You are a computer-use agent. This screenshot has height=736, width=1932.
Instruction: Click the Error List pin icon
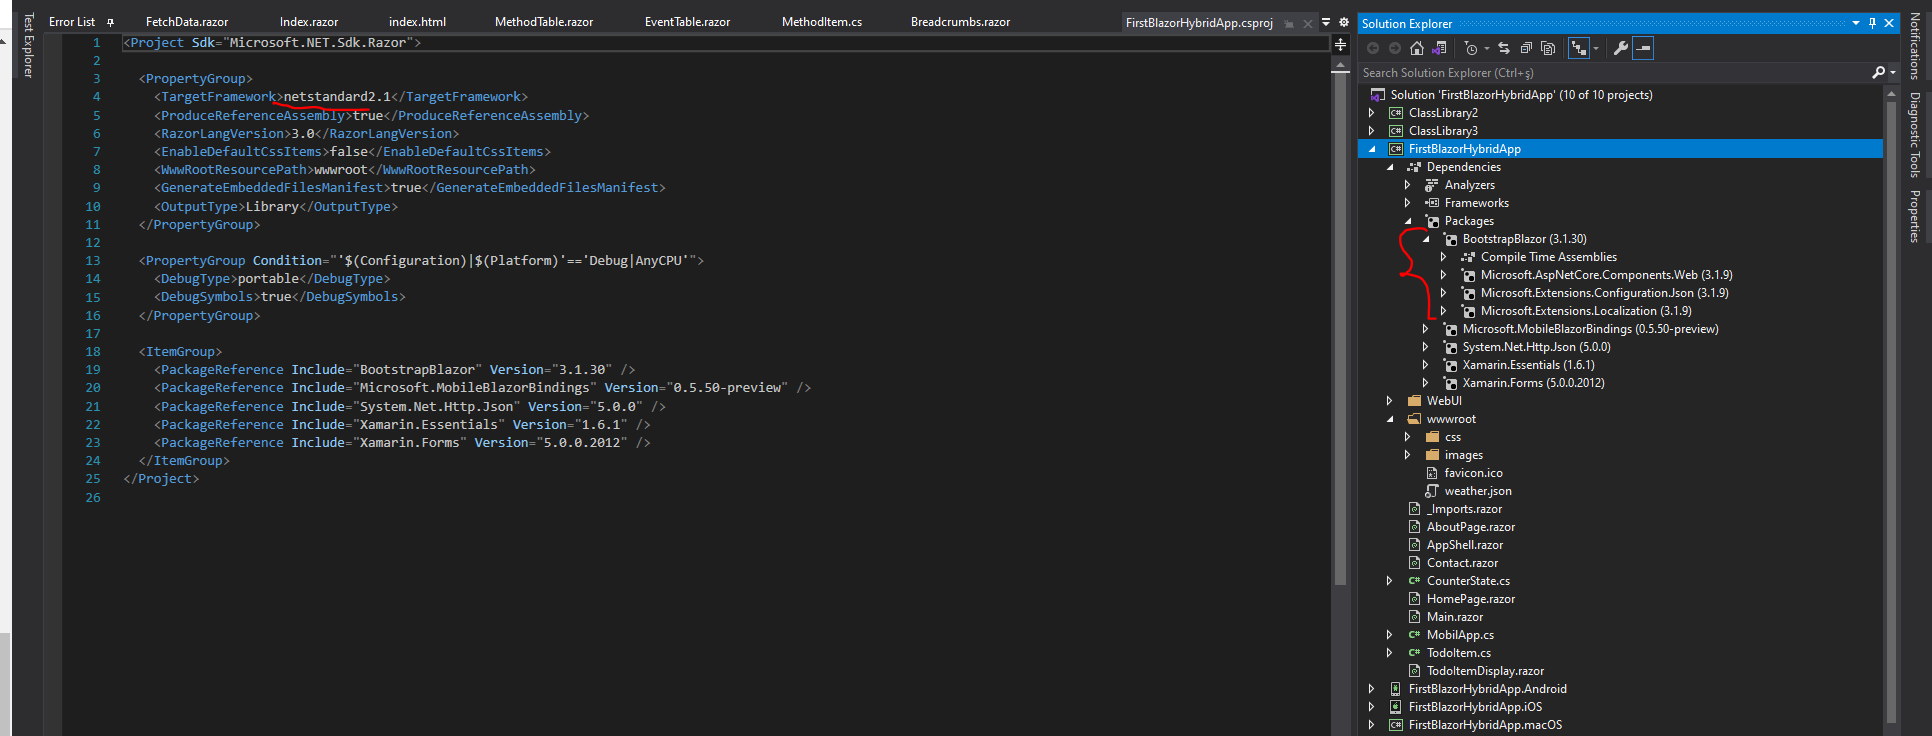click(x=110, y=22)
